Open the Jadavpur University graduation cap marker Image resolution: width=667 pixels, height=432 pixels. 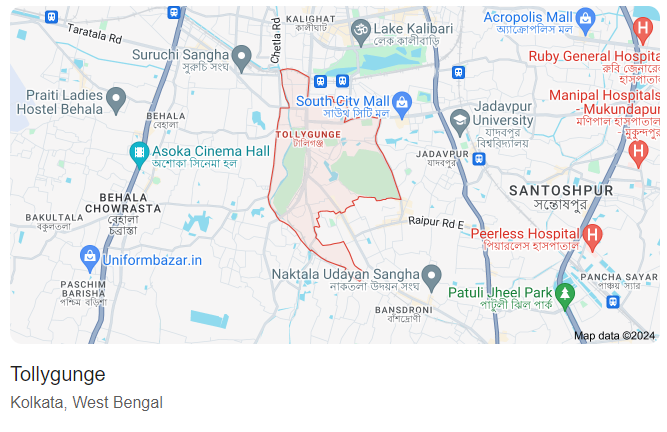pyautogui.click(x=460, y=122)
